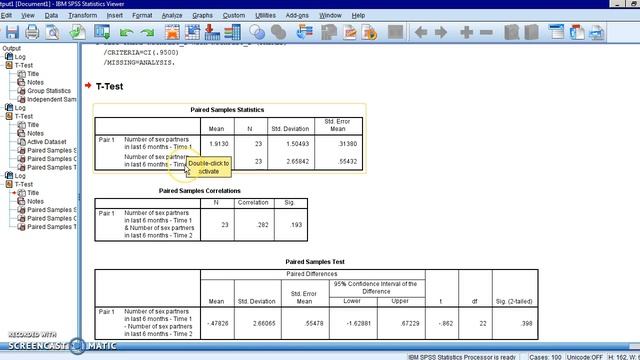The width and height of the screenshot is (640, 360).
Task: Click the Upper confidence value .67229
Action: (x=410, y=323)
